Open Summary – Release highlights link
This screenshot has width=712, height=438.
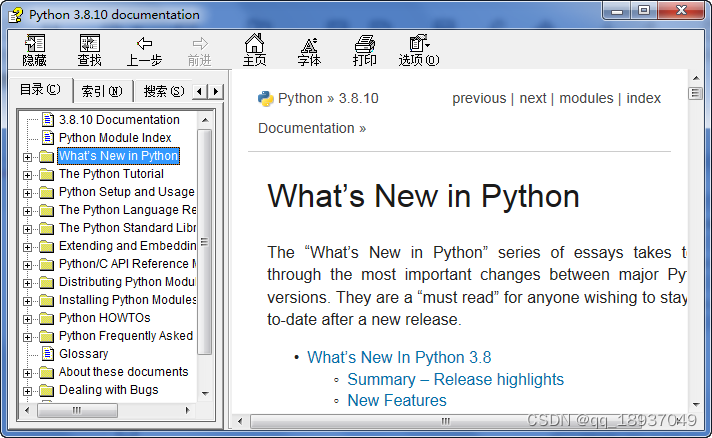[455, 379]
